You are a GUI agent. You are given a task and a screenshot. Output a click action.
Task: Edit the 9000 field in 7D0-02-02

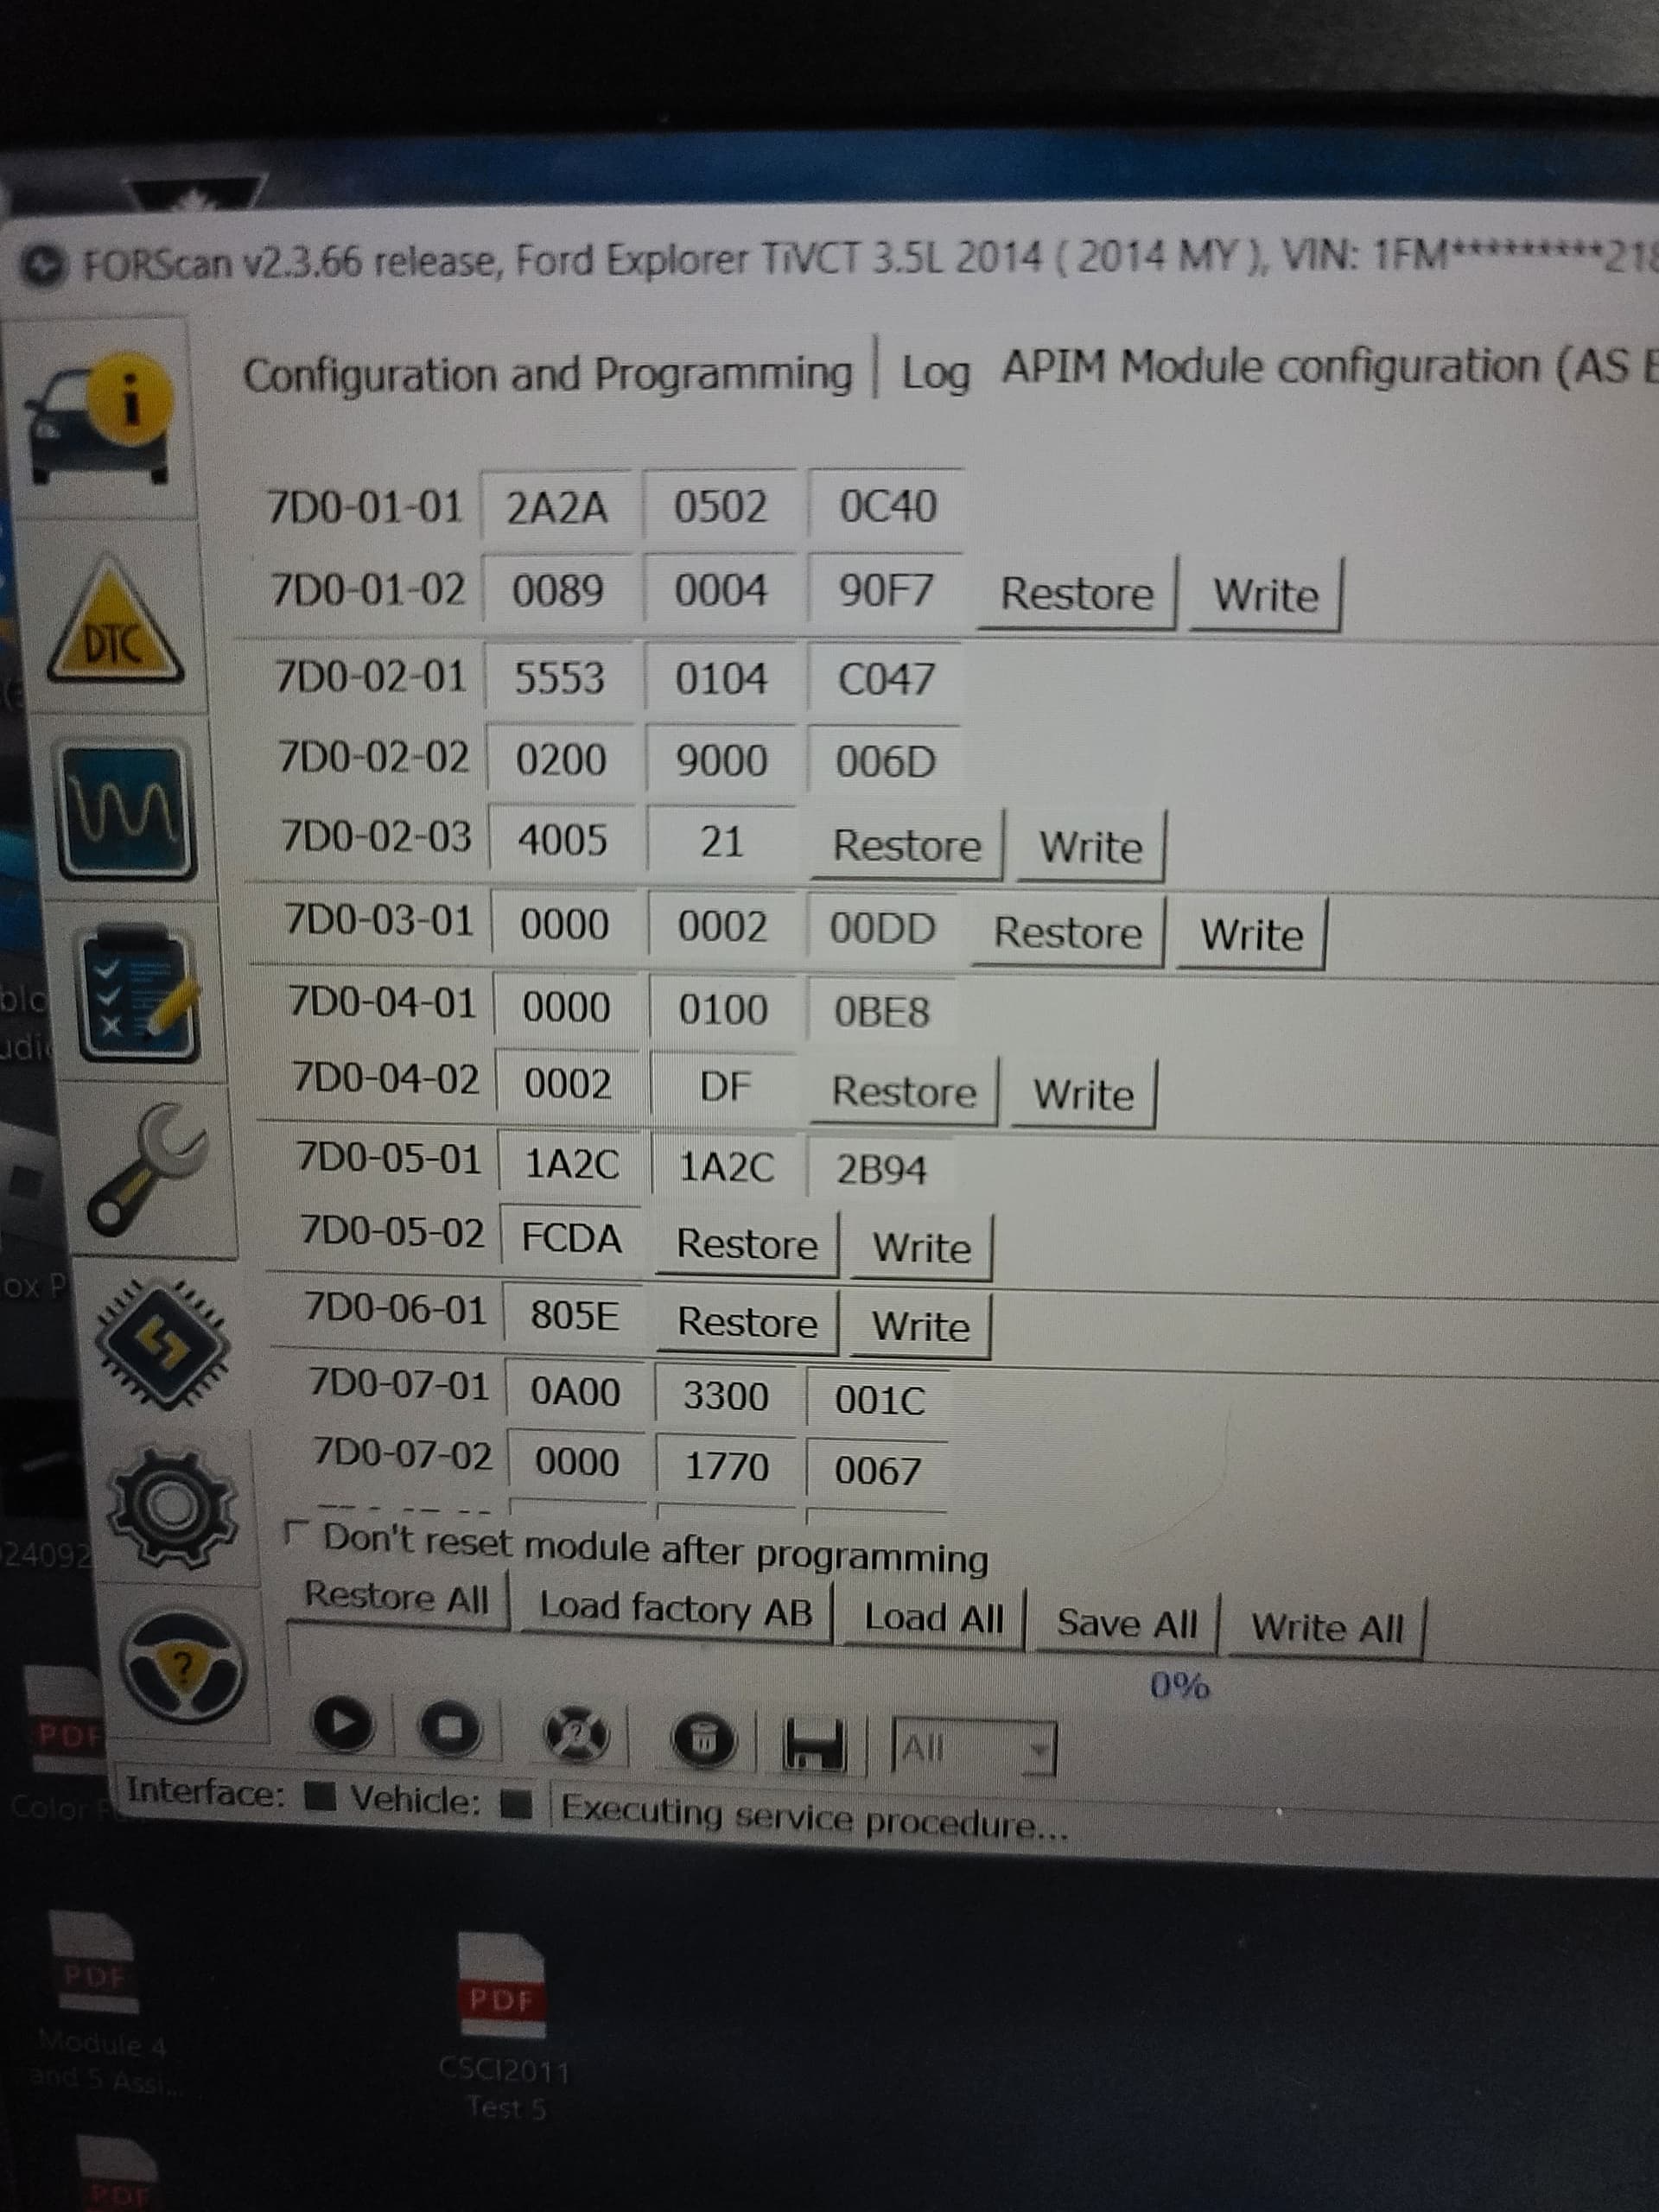click(x=721, y=762)
